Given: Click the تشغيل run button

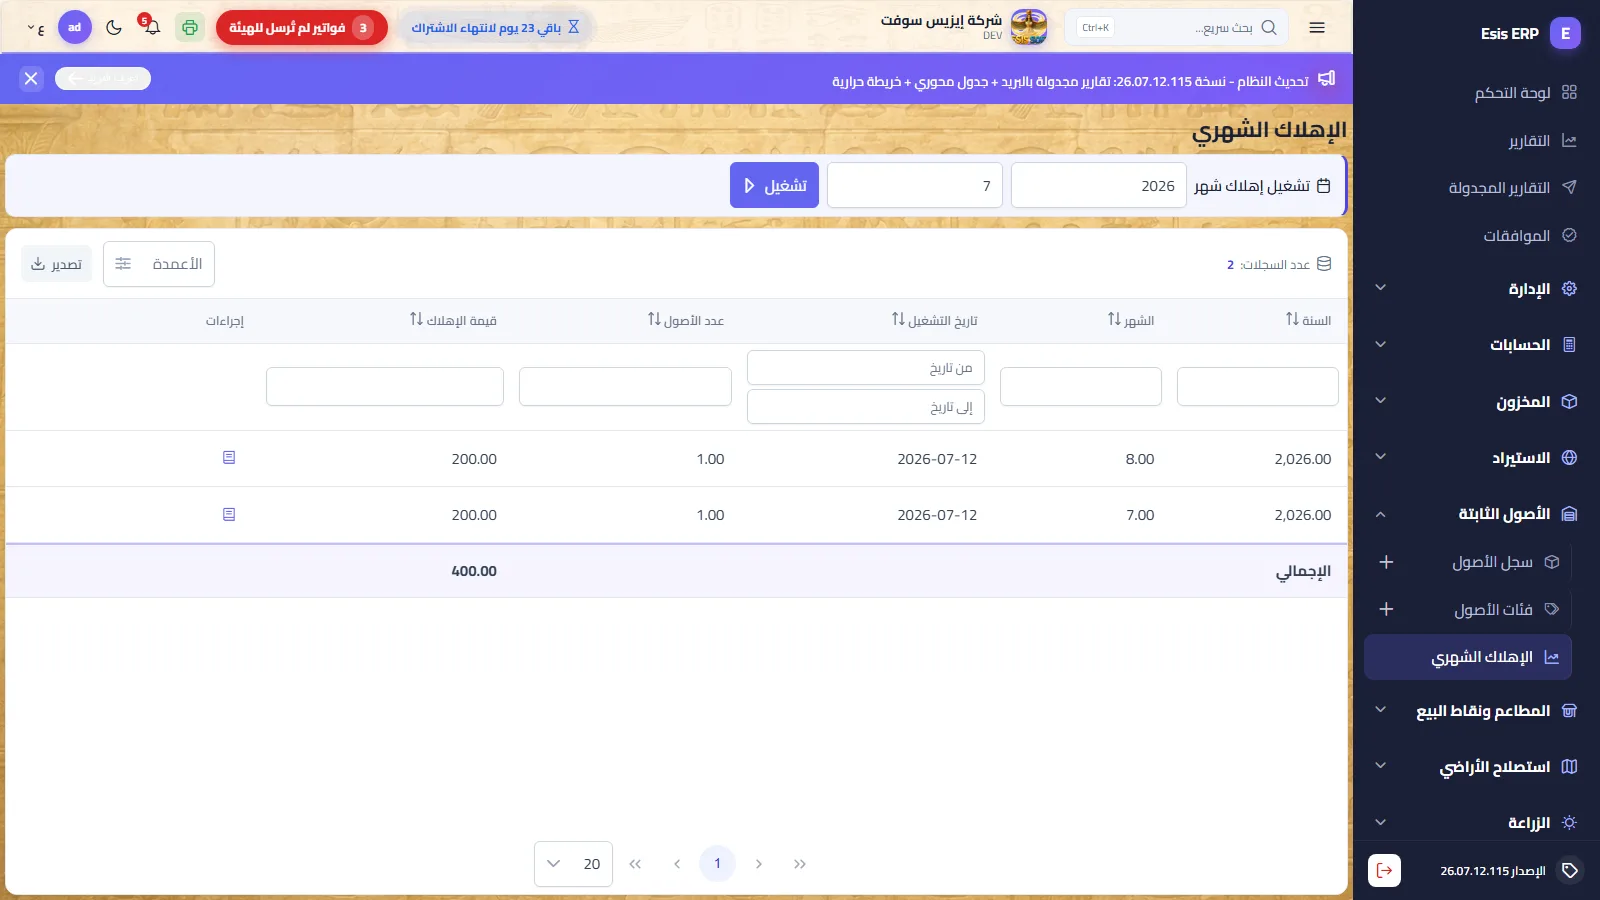Looking at the screenshot, I should [774, 186].
